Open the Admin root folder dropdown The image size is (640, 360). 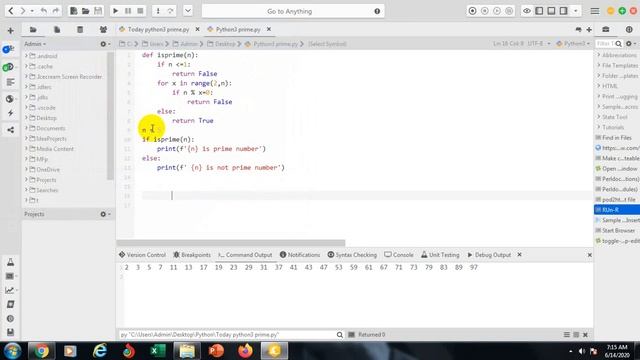35,44
